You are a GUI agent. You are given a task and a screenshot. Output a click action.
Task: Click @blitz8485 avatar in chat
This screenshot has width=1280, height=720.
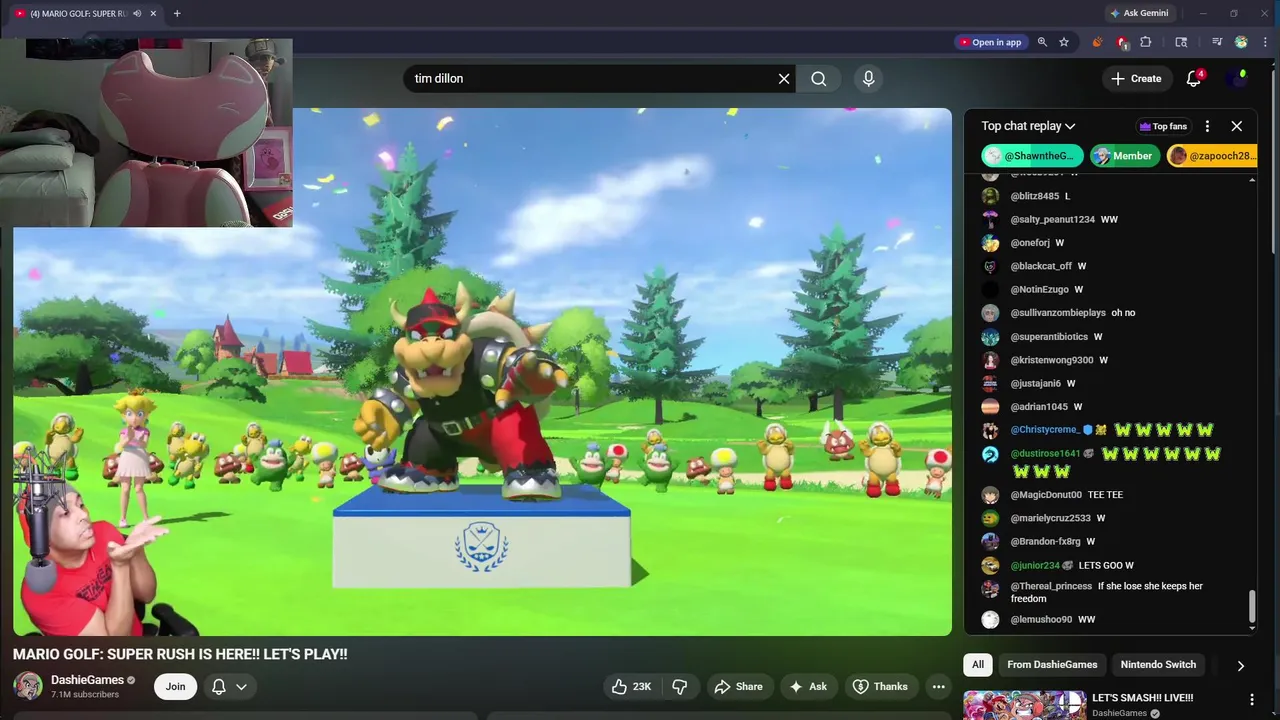tap(990, 196)
